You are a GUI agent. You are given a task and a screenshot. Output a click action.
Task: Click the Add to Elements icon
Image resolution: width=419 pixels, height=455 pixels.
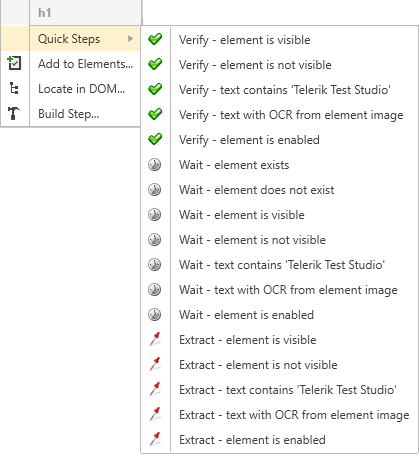coord(14,63)
